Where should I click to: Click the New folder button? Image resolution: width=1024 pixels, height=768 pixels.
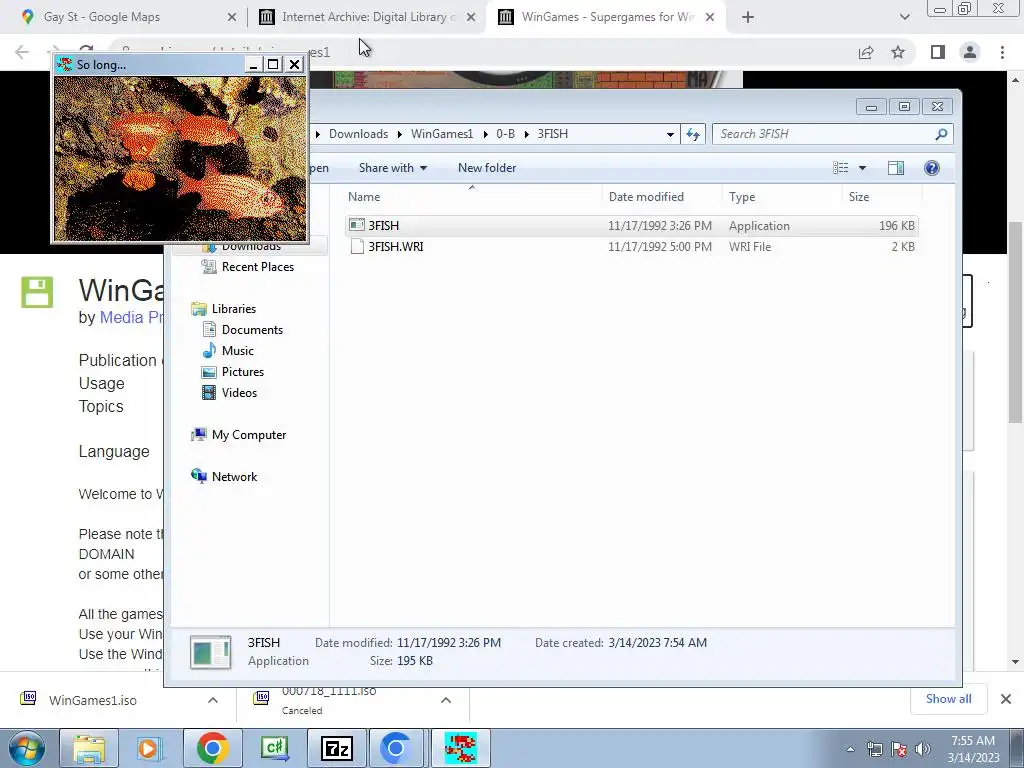487,168
